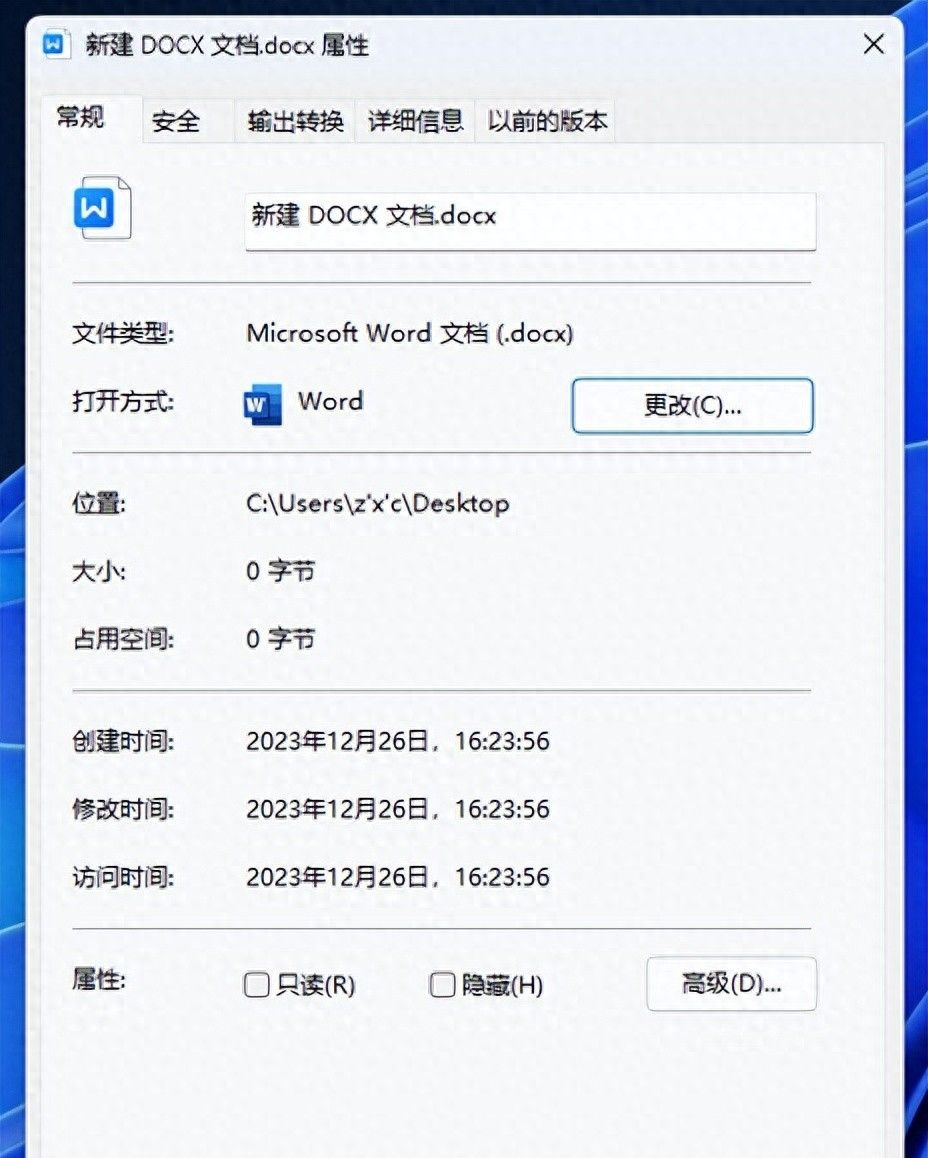Image resolution: width=928 pixels, height=1158 pixels.
Task: Click the 位置 label
Action: coord(99,504)
